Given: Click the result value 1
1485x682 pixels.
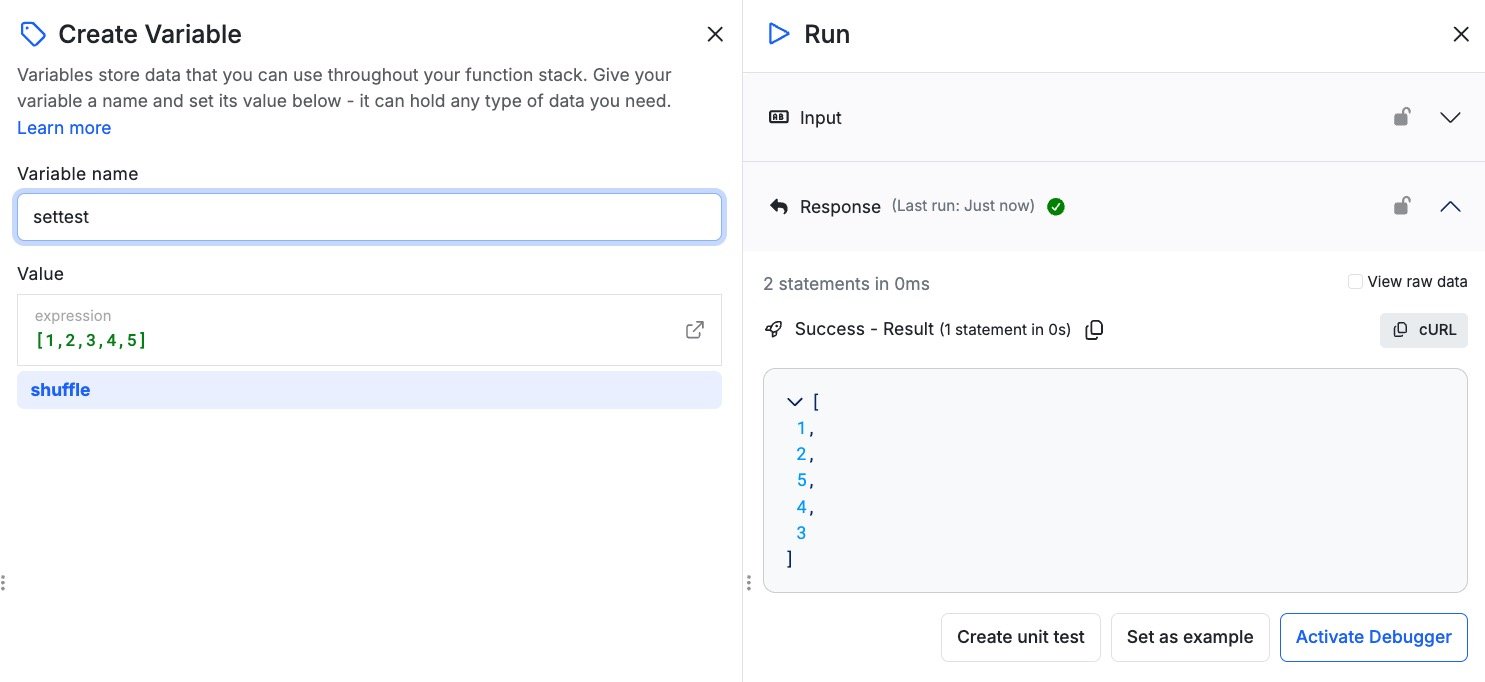Looking at the screenshot, I should click(x=802, y=429).
